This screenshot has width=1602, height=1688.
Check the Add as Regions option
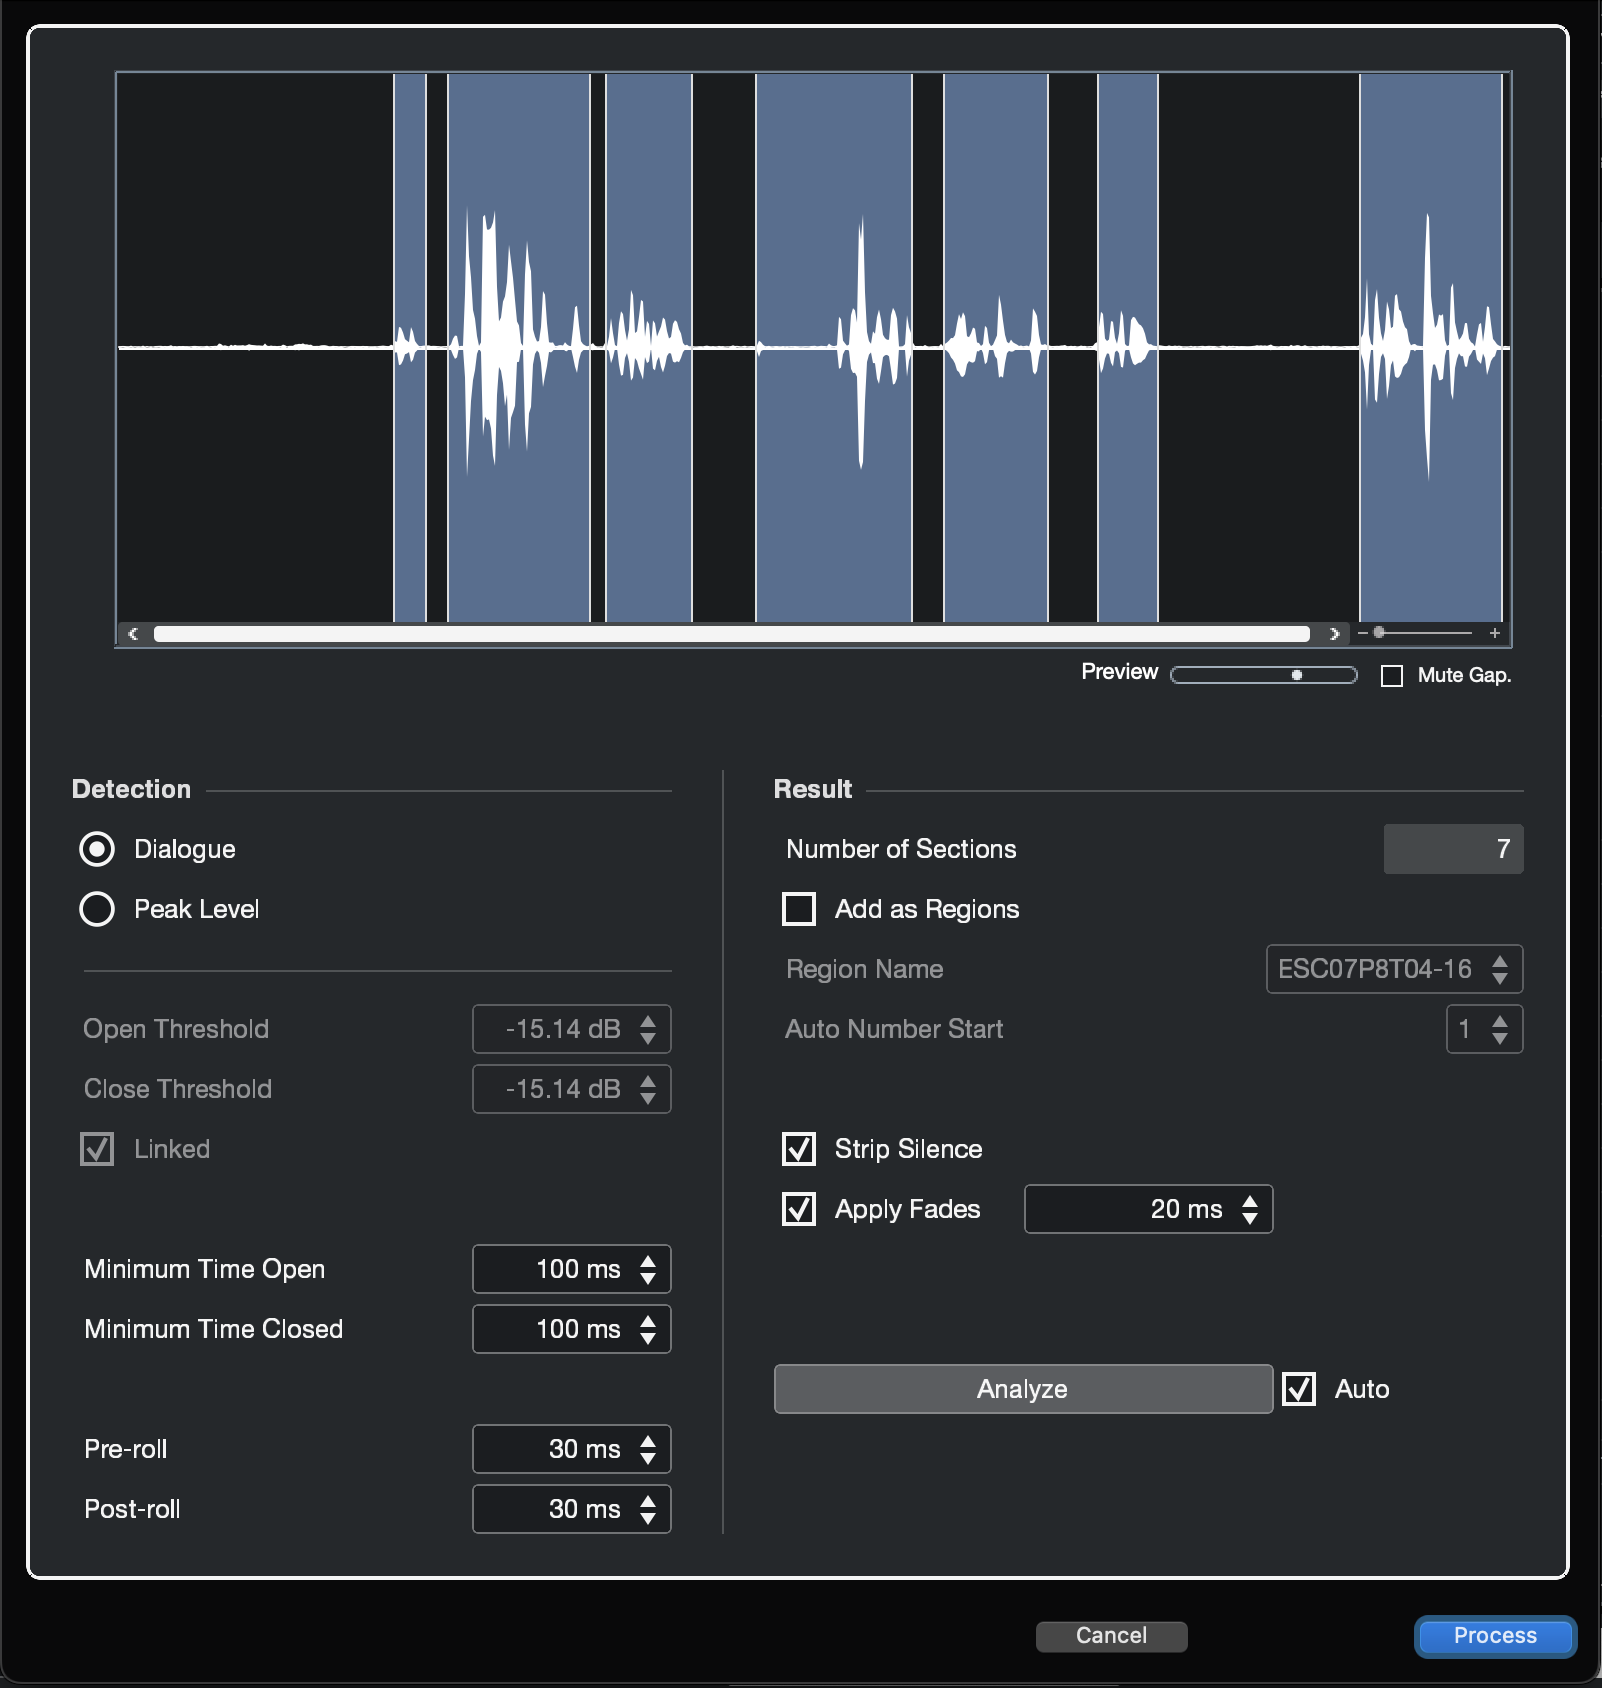[799, 909]
